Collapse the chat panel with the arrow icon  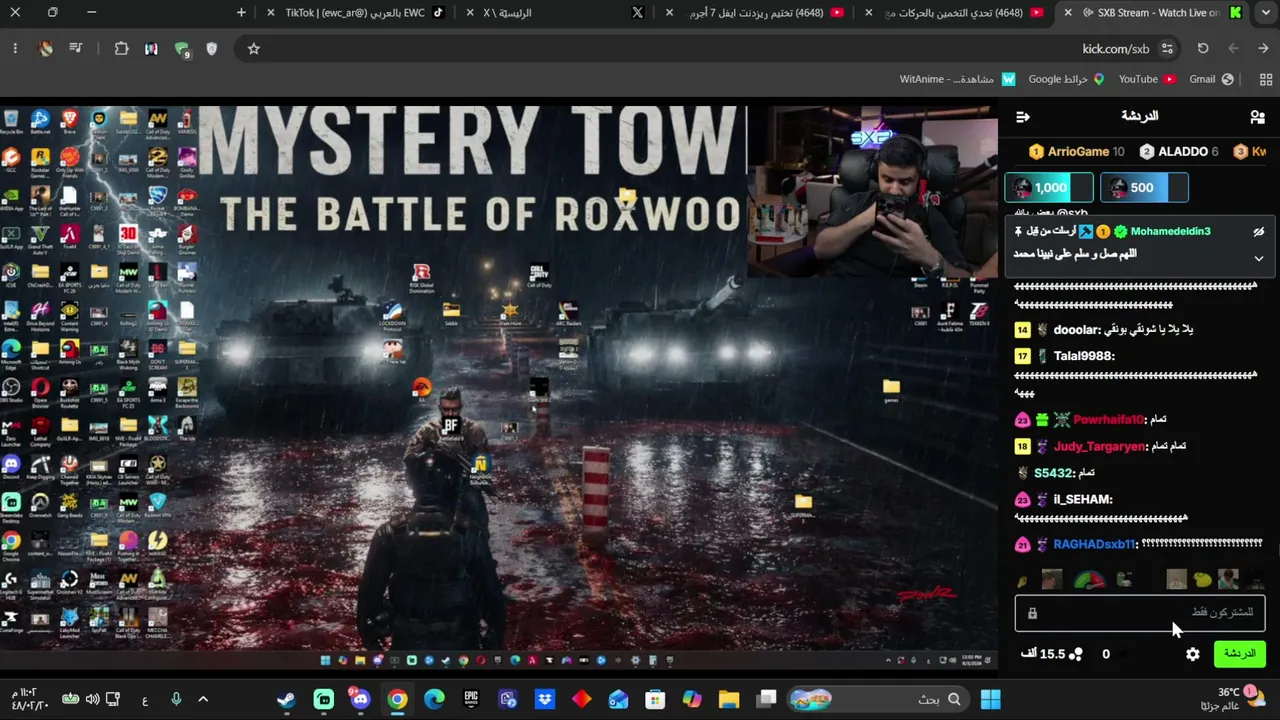(1022, 117)
